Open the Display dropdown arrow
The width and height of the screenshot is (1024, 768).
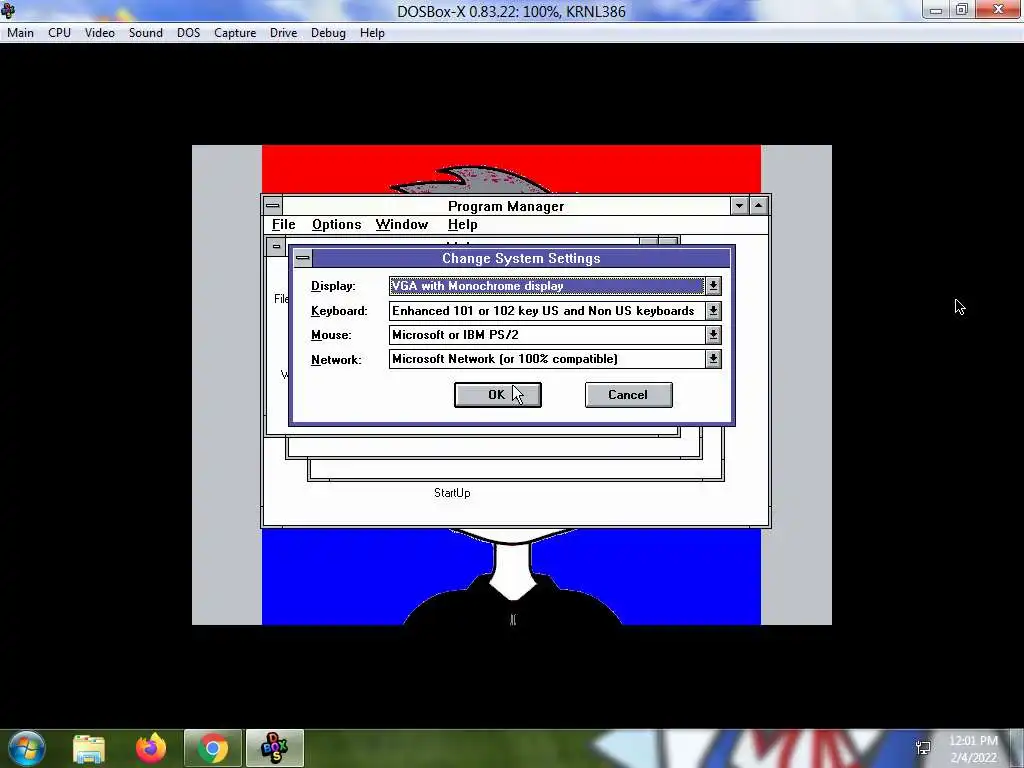[713, 286]
